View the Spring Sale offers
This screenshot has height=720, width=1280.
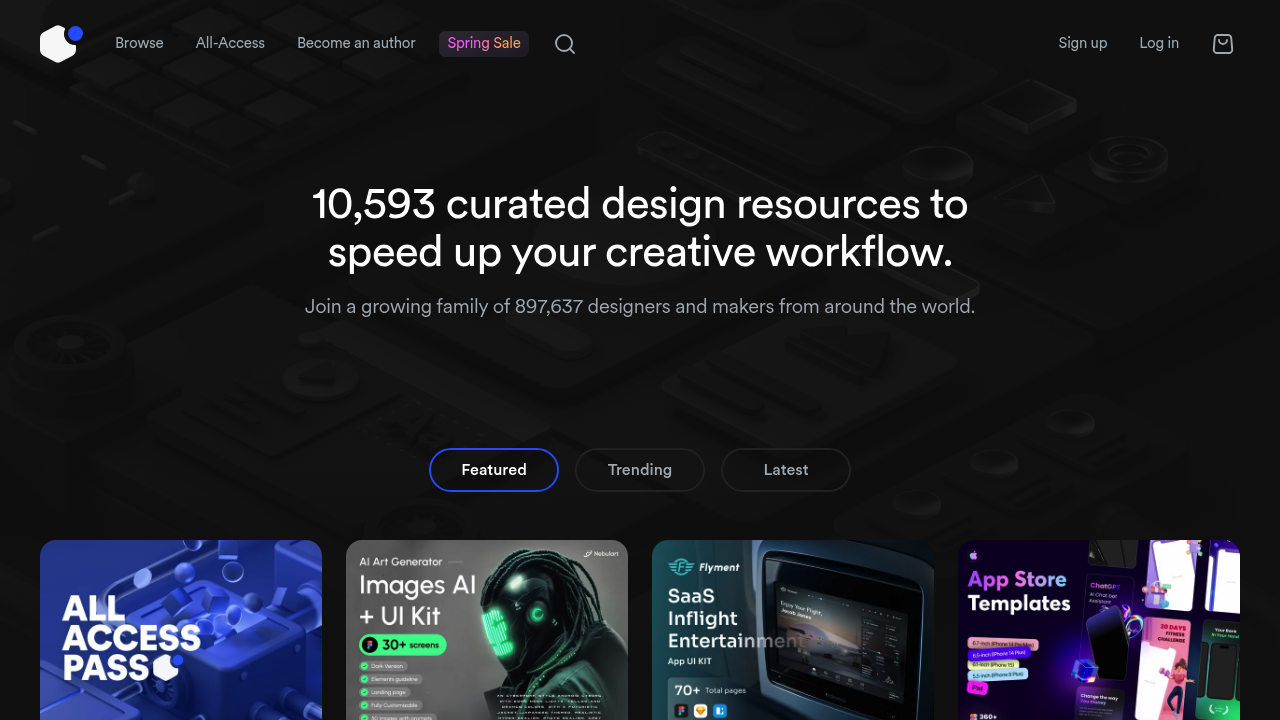[x=484, y=43]
